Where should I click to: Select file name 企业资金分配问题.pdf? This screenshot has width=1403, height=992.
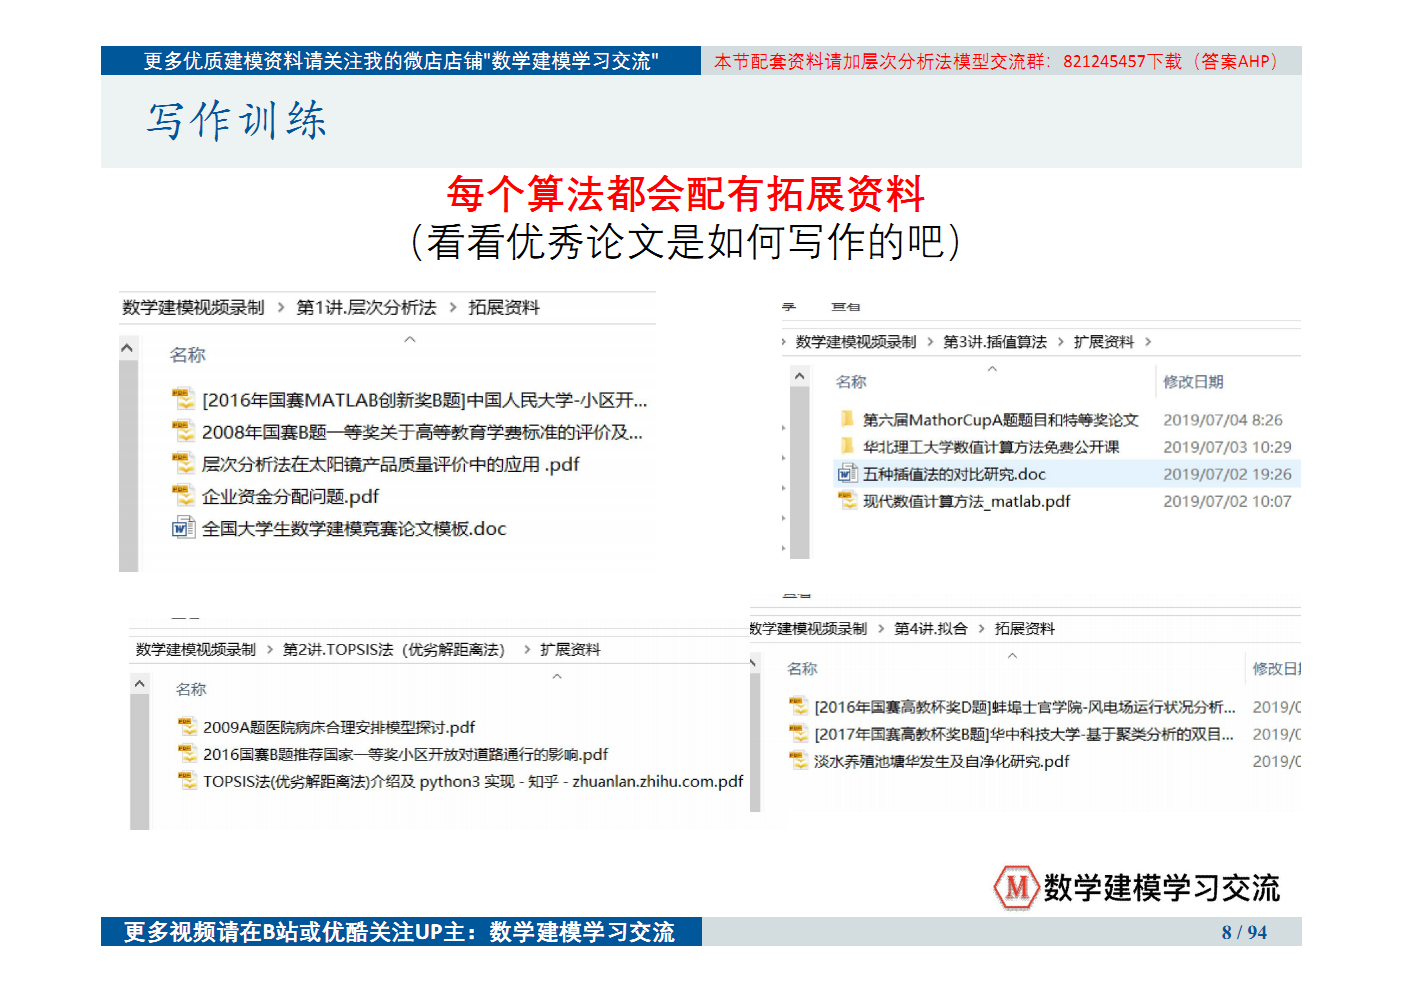(x=290, y=496)
